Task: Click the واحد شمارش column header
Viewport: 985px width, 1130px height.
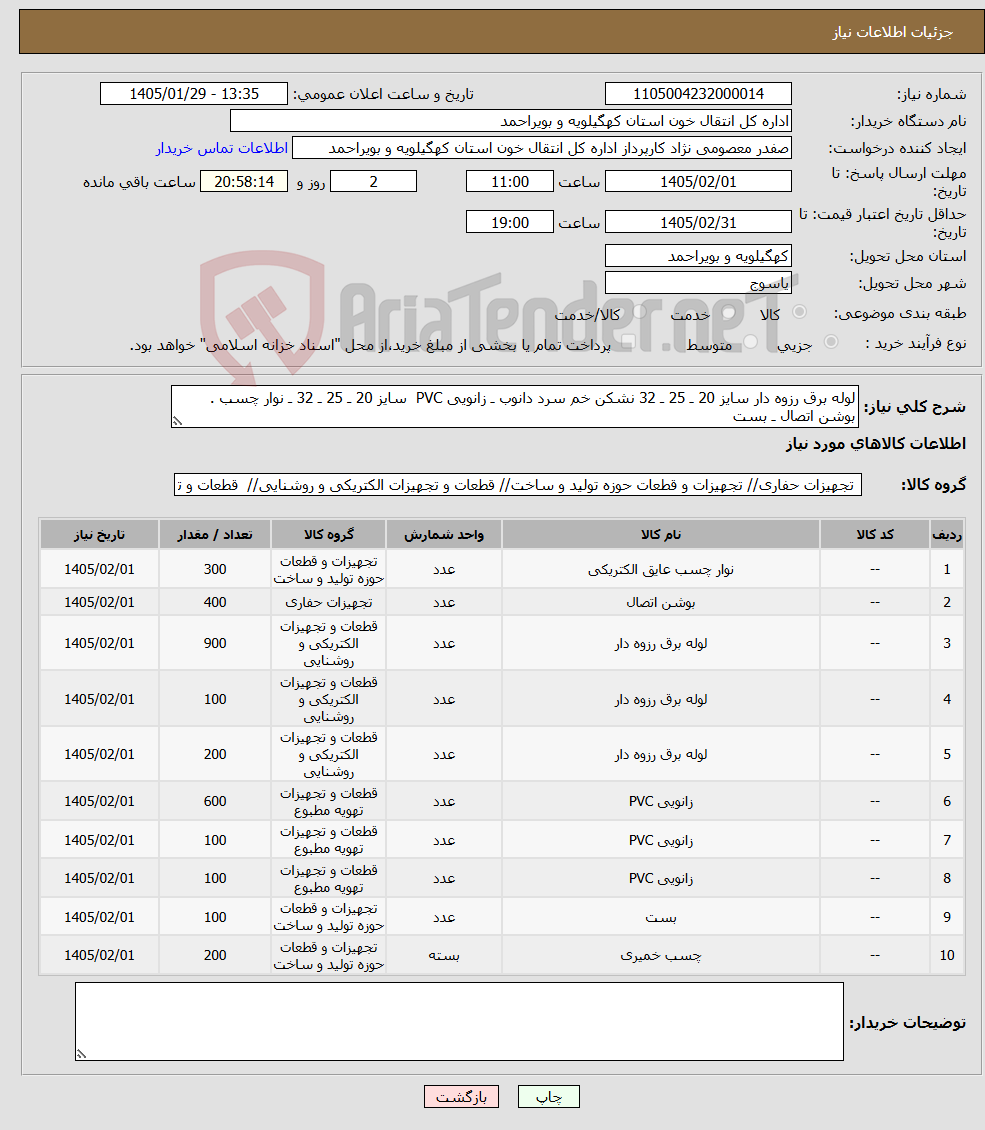Action: point(444,535)
